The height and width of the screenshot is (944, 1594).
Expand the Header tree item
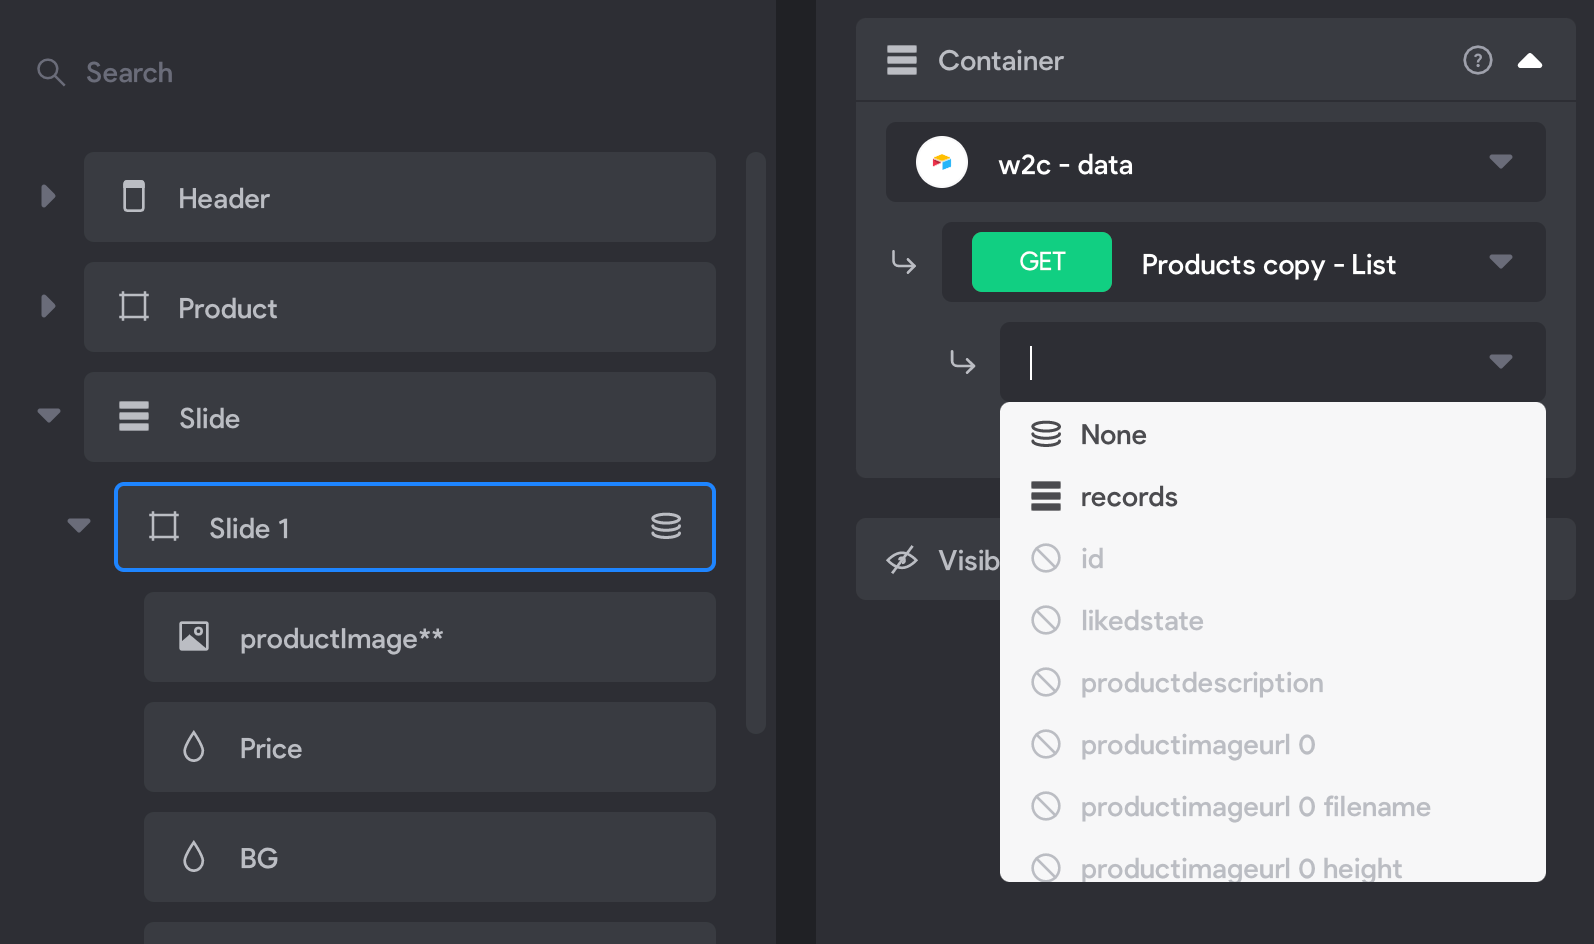(x=48, y=196)
